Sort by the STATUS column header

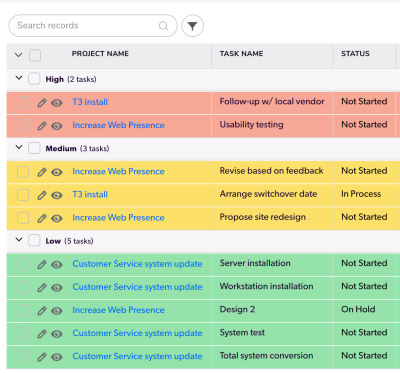click(355, 54)
